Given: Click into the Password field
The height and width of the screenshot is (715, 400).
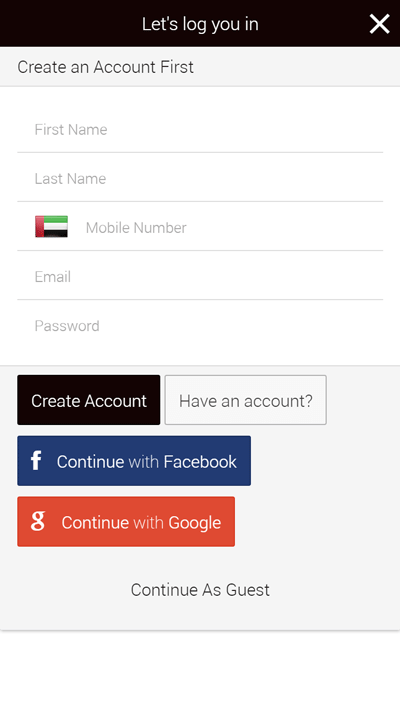Looking at the screenshot, I should (x=200, y=326).
